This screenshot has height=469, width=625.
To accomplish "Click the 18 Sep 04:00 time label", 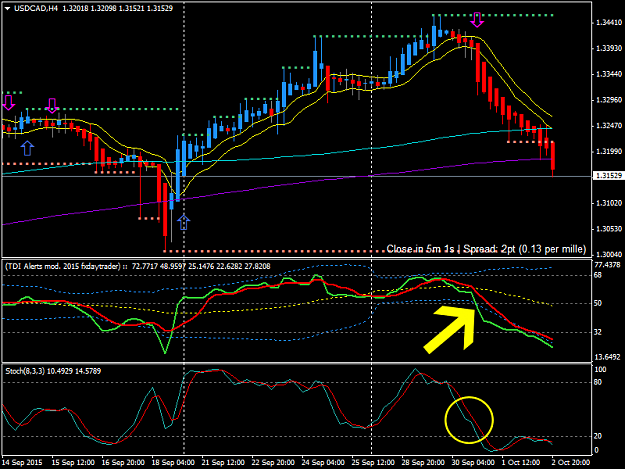I will (173, 462).
